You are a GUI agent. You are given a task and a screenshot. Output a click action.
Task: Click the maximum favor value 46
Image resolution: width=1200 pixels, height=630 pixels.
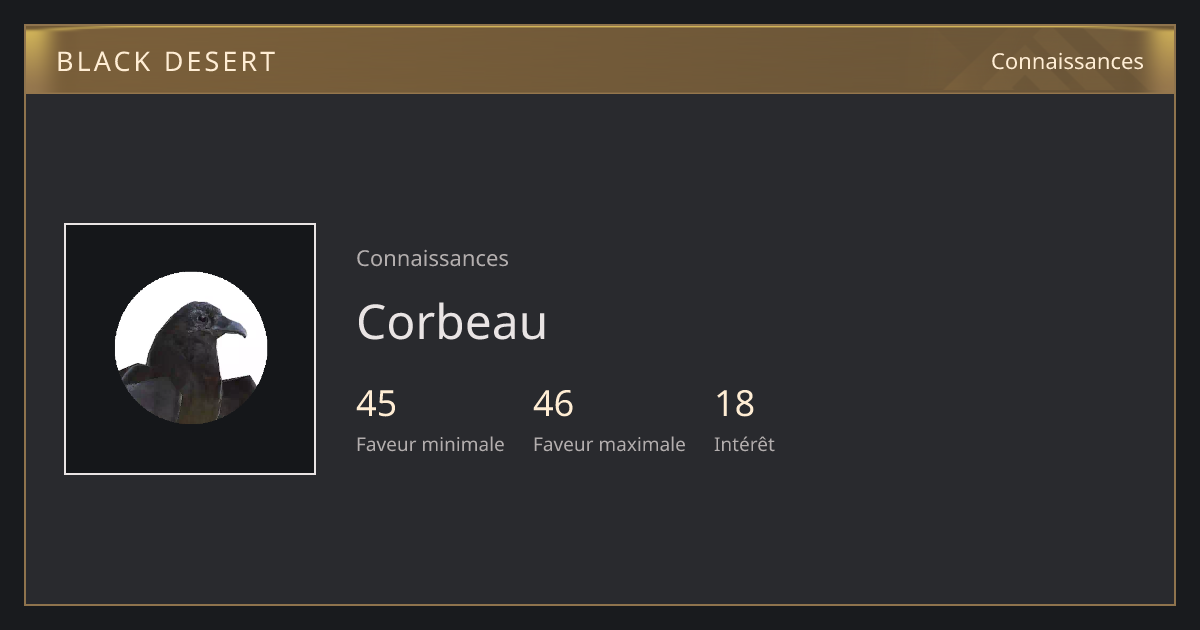click(553, 404)
